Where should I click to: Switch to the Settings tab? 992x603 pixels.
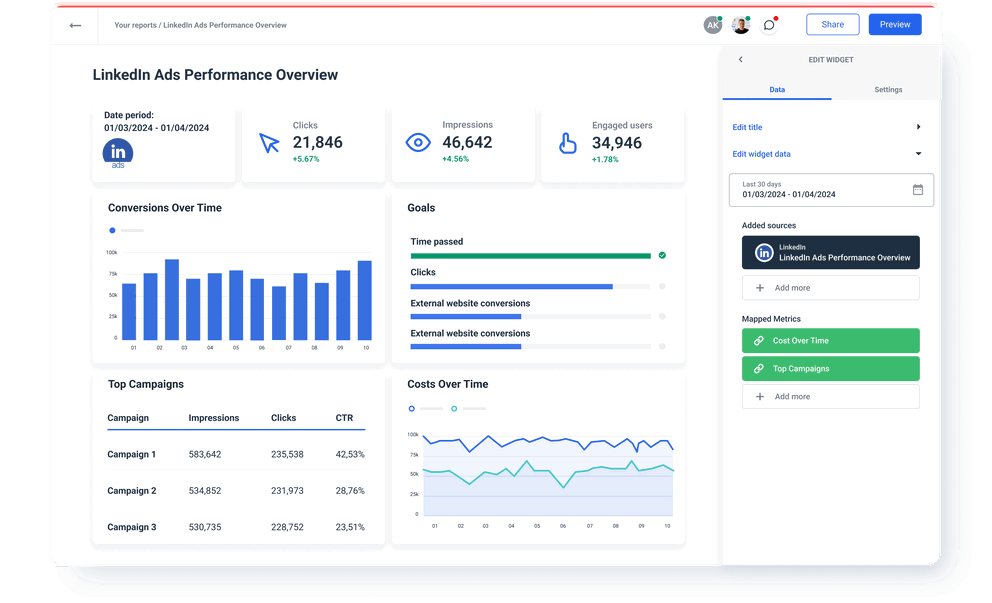888,89
